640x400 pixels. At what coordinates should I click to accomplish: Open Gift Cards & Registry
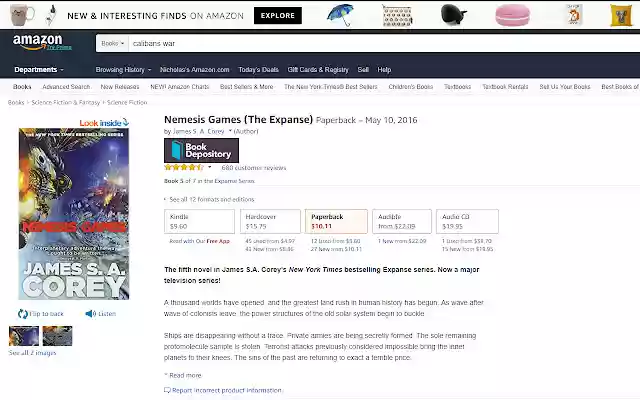click(x=318, y=70)
